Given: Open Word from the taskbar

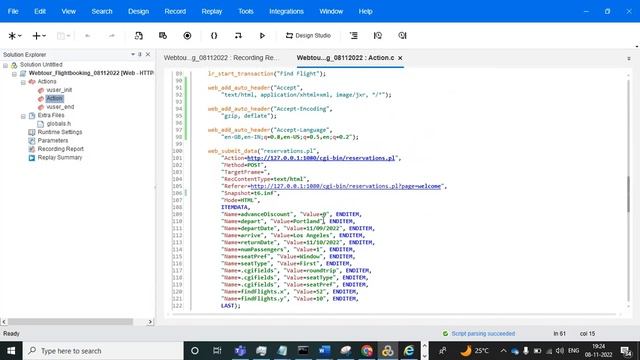Looking at the screenshot, I should pos(324,351).
